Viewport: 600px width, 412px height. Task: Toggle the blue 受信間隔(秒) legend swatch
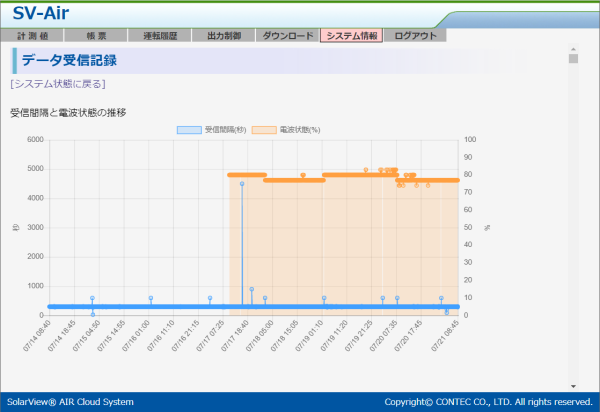pos(189,130)
